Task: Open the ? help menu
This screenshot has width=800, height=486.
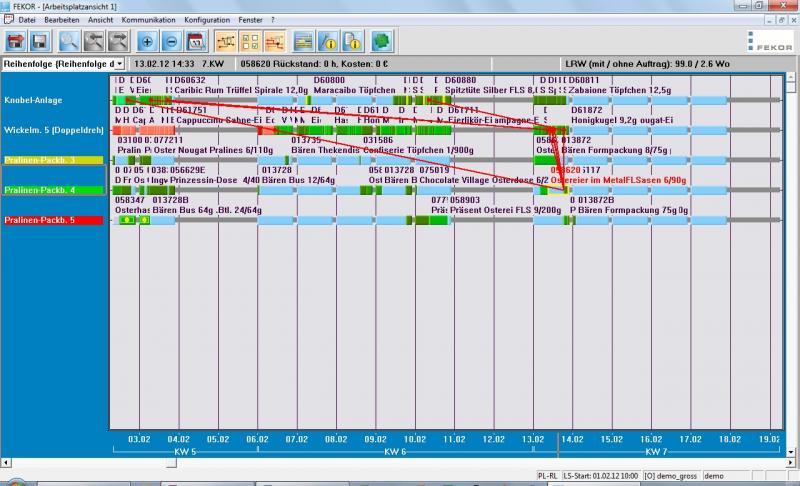Action: (x=273, y=20)
